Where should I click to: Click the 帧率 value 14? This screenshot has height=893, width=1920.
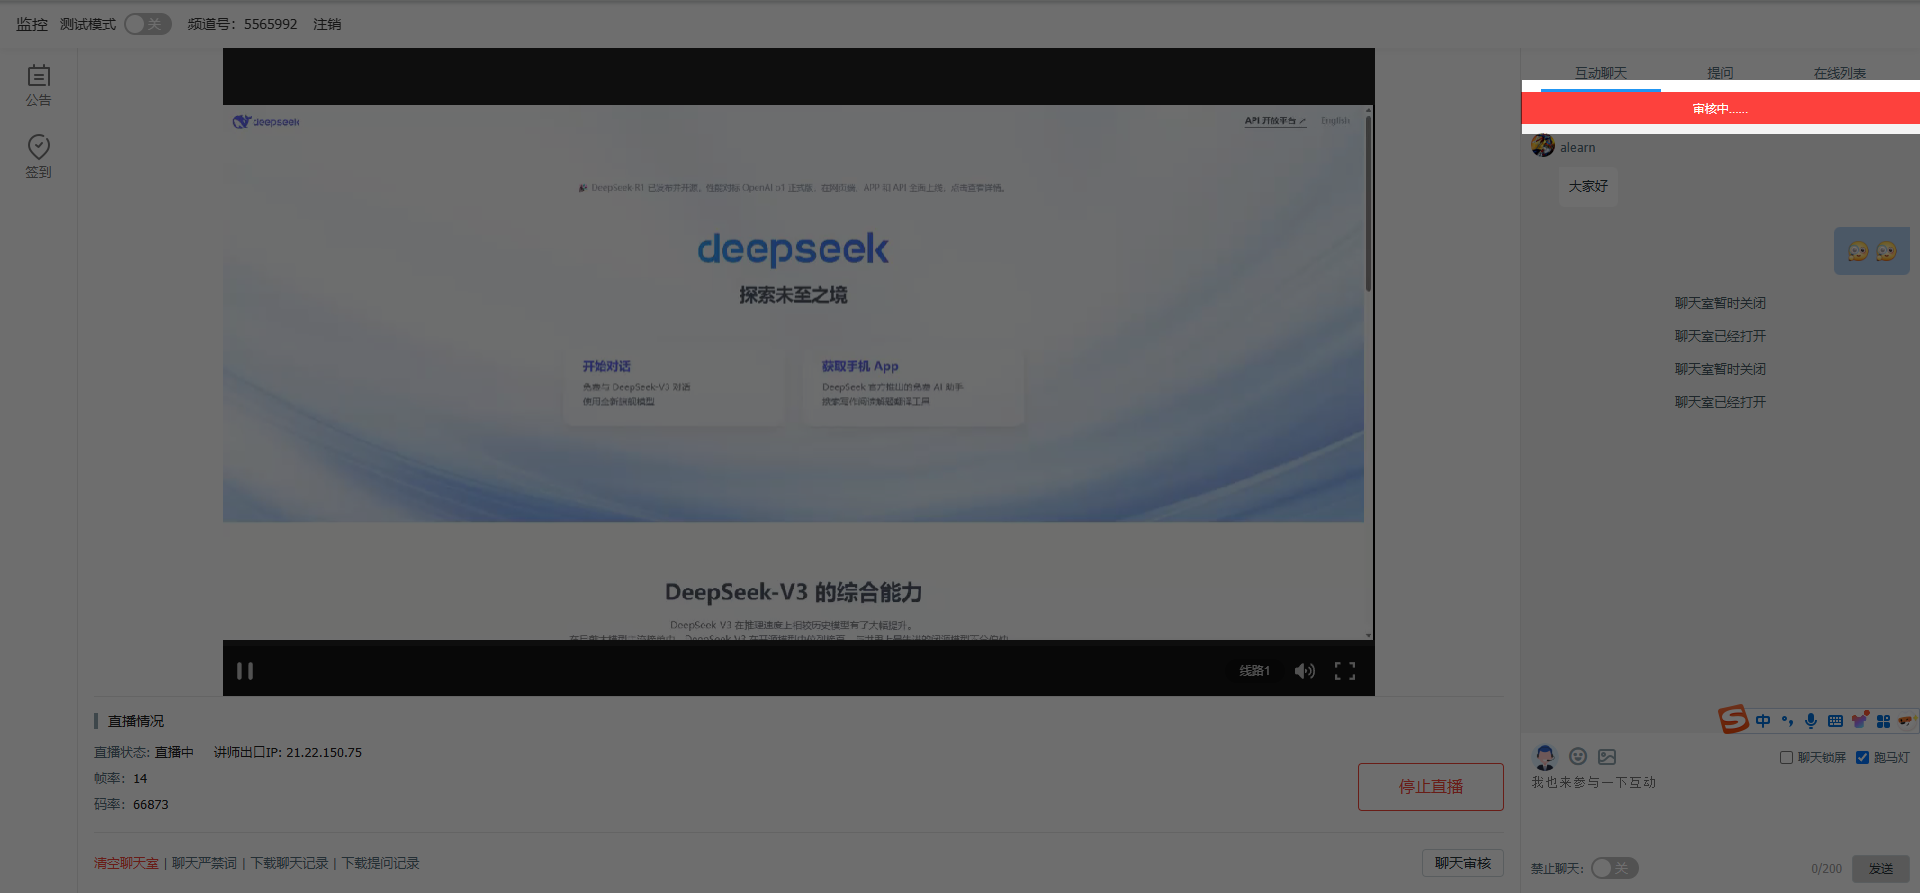click(x=140, y=778)
